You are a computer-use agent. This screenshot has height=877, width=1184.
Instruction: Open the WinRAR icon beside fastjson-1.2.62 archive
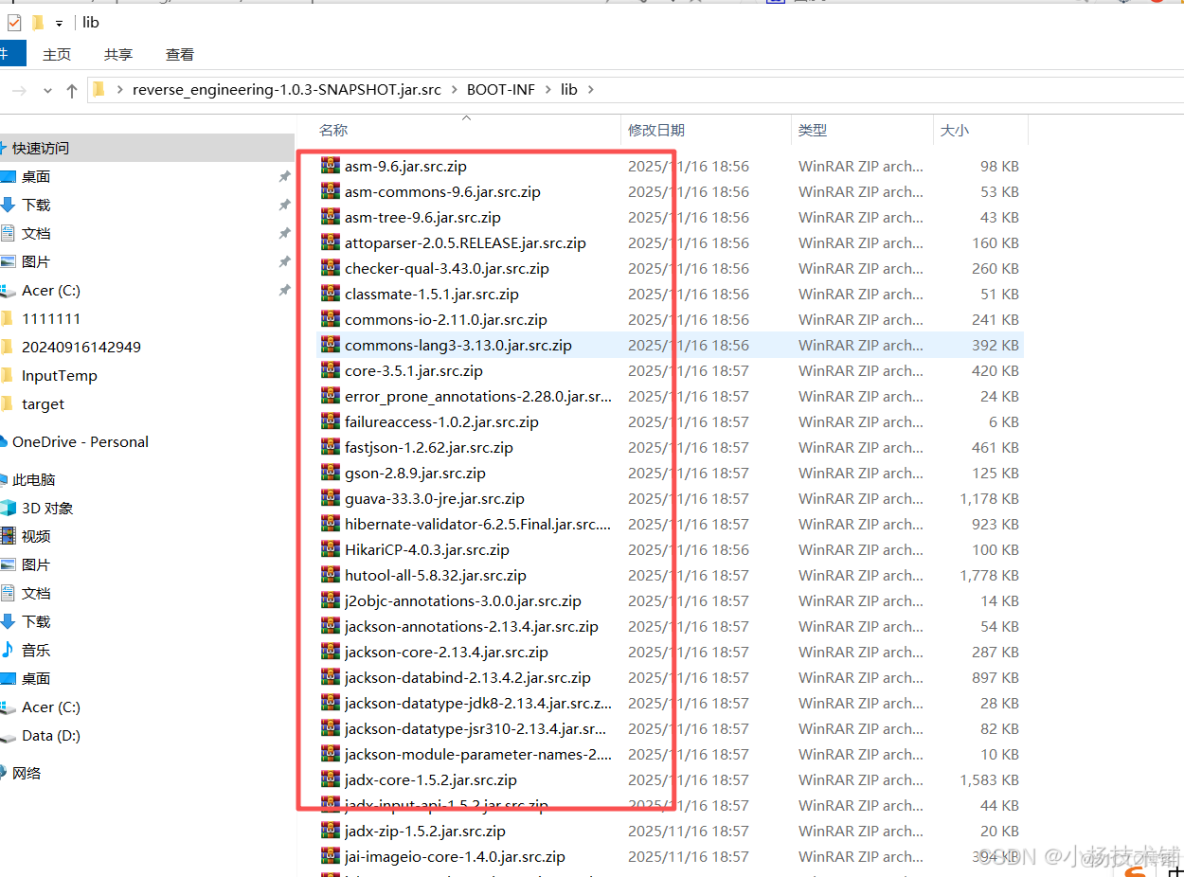[x=331, y=447]
